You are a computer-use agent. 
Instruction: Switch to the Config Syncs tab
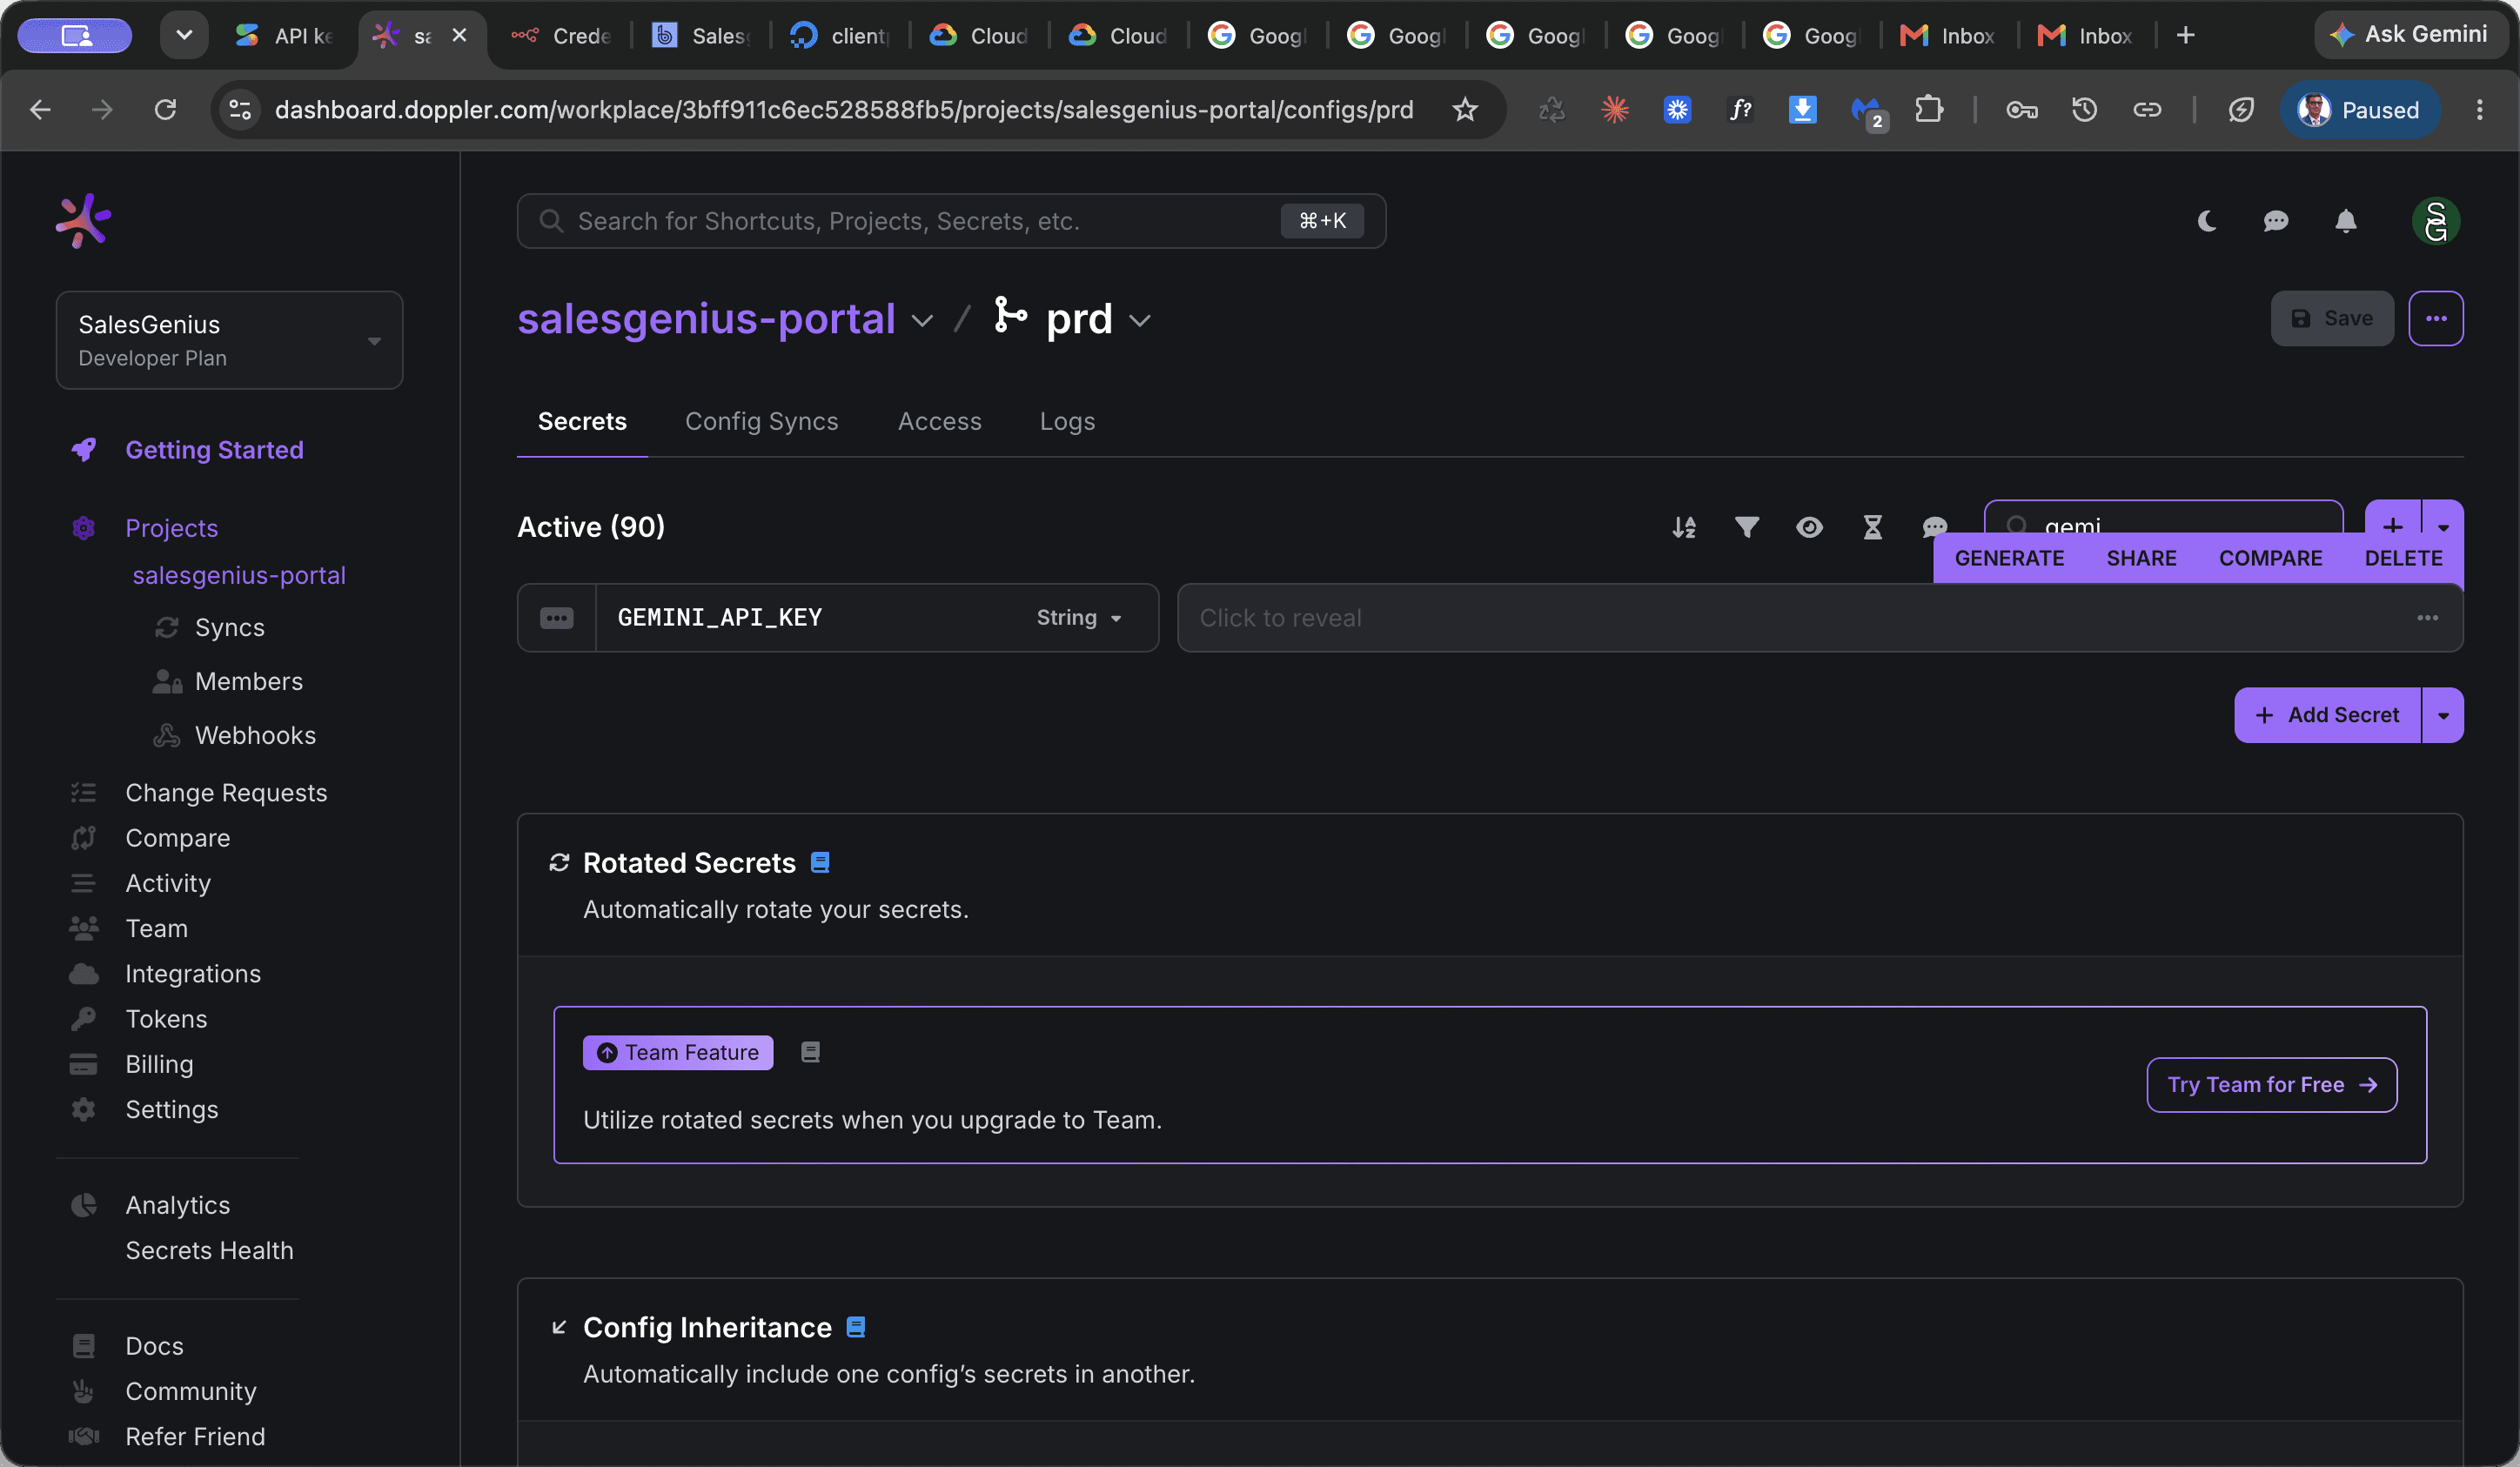coord(762,421)
